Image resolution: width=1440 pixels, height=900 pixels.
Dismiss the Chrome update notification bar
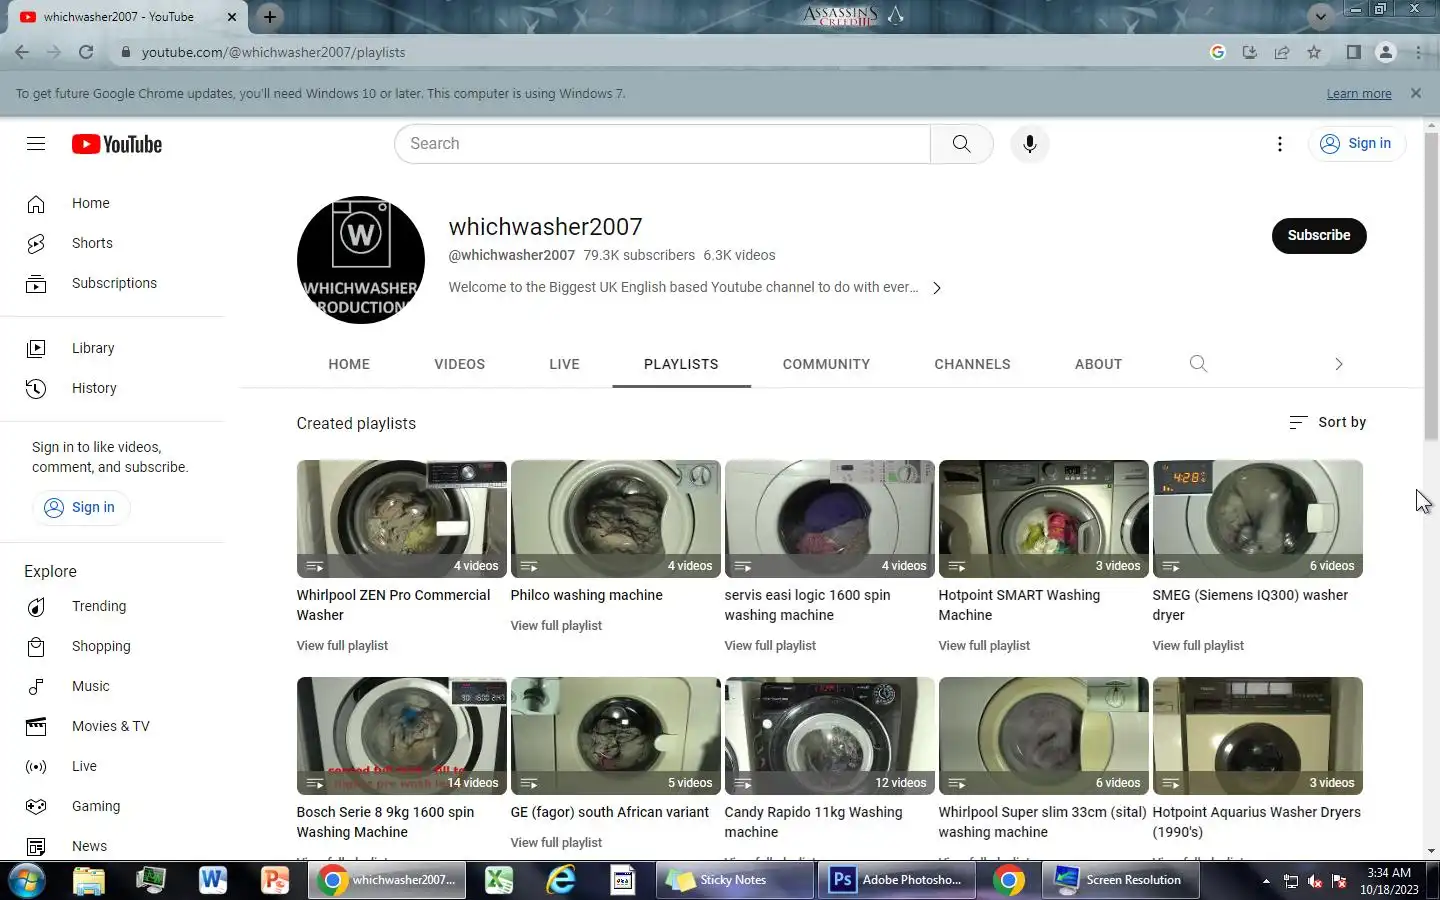1415,93
